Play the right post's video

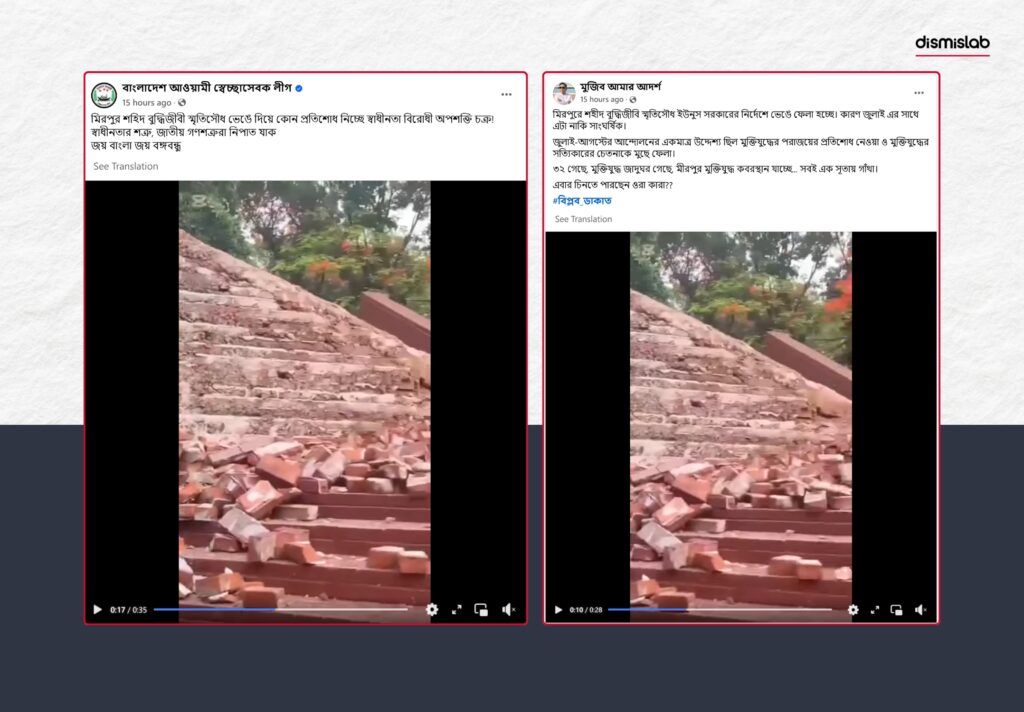click(x=558, y=609)
